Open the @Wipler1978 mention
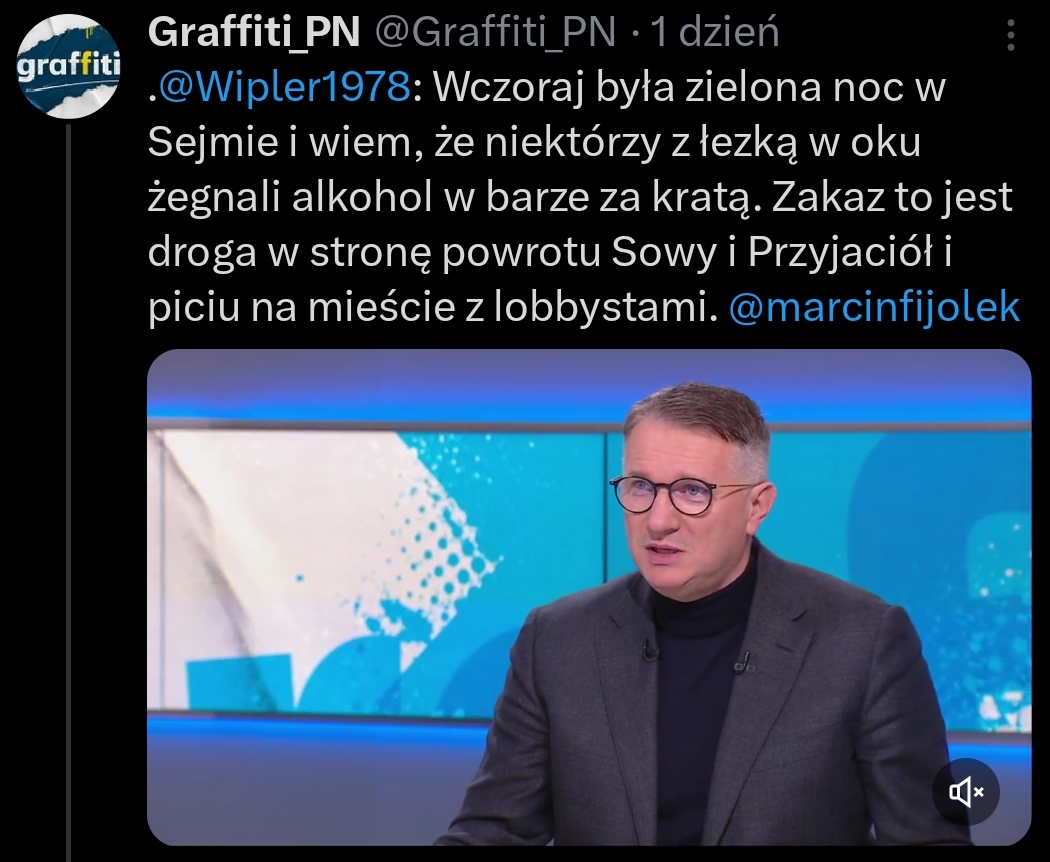 click(x=283, y=86)
